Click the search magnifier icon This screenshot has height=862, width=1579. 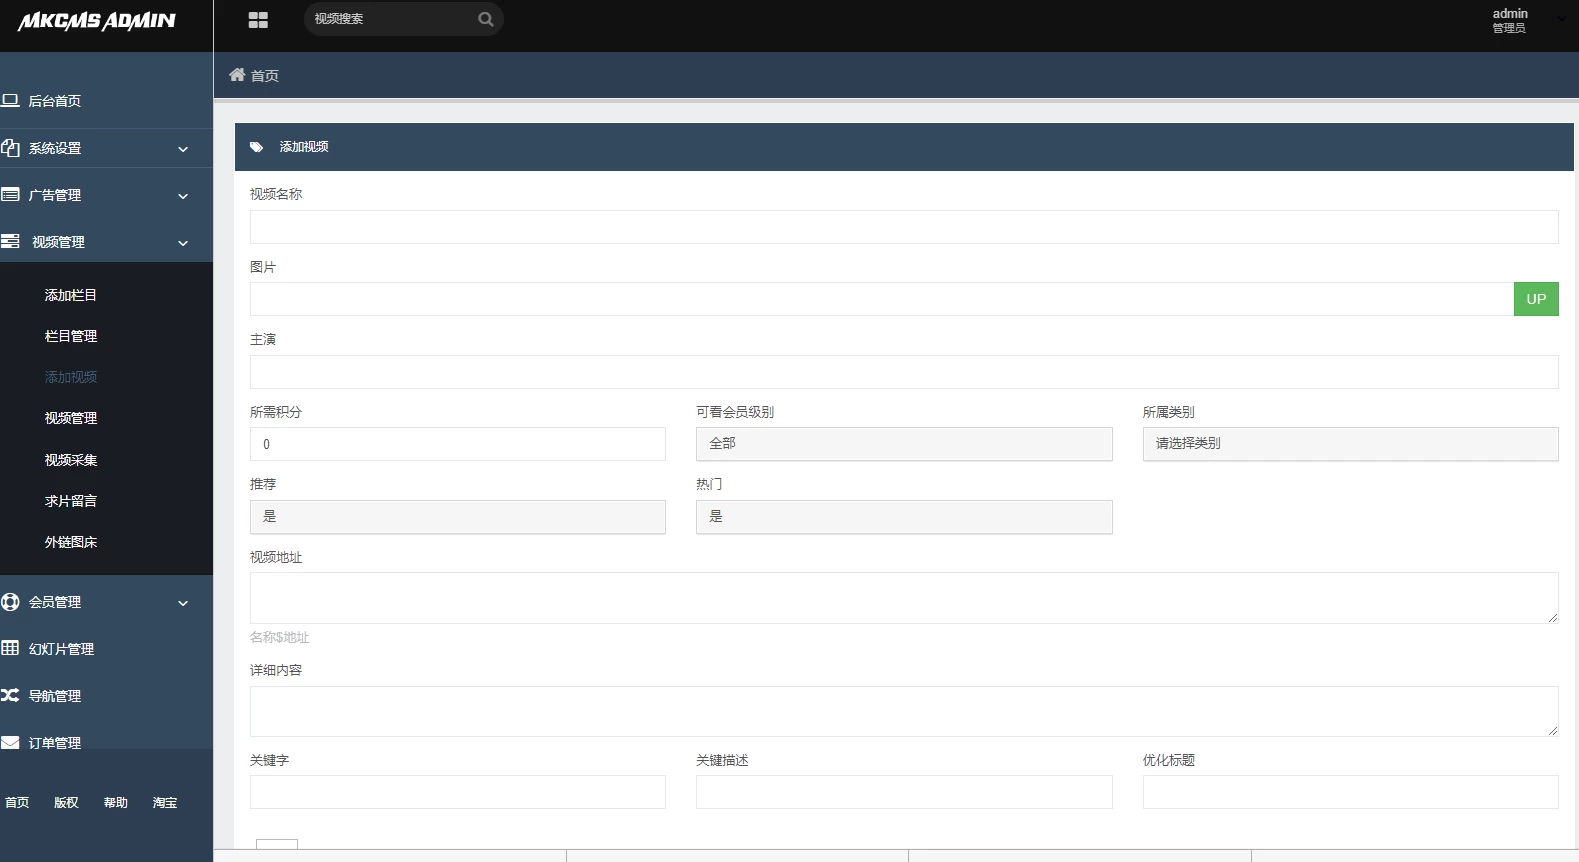(486, 19)
